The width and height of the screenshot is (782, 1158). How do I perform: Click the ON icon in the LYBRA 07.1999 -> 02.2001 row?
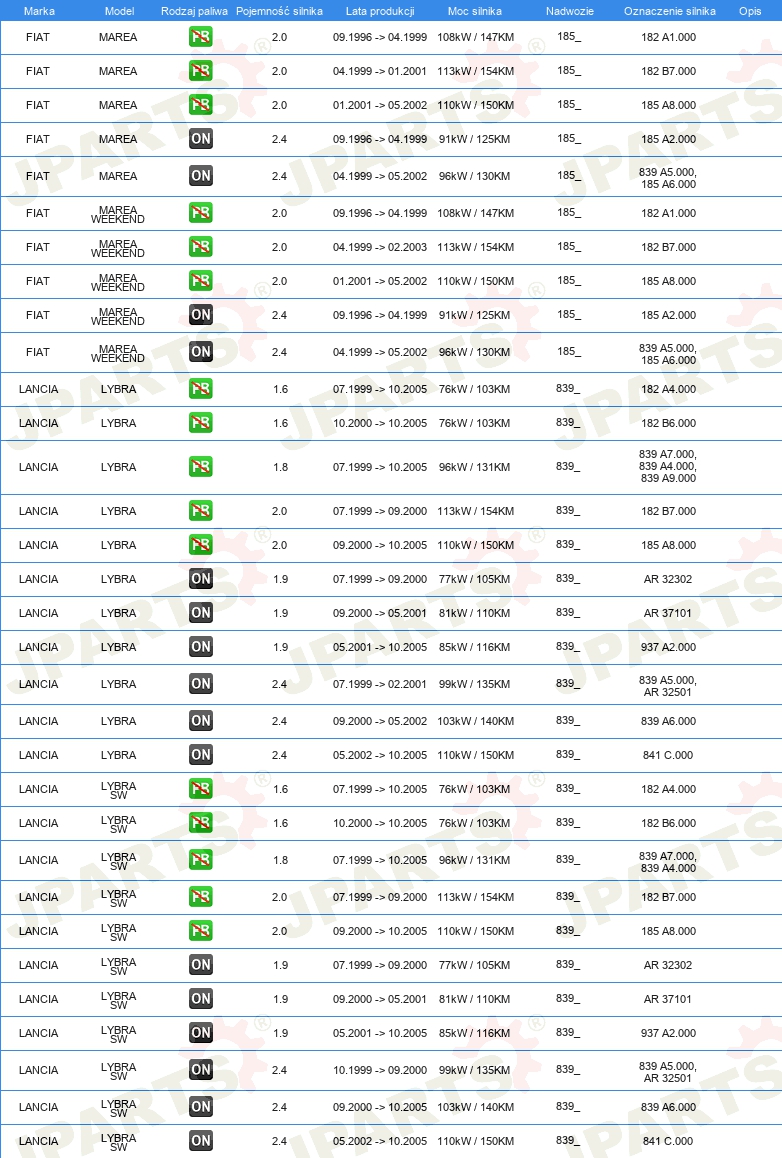click(x=201, y=684)
